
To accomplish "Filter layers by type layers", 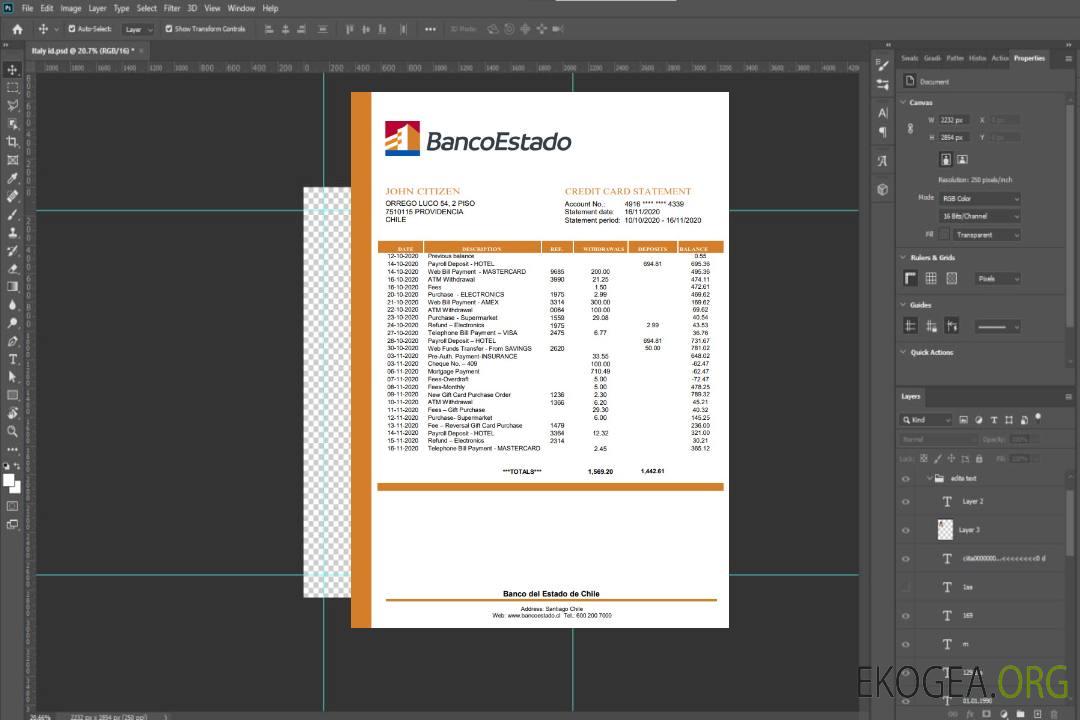I will pos(994,420).
